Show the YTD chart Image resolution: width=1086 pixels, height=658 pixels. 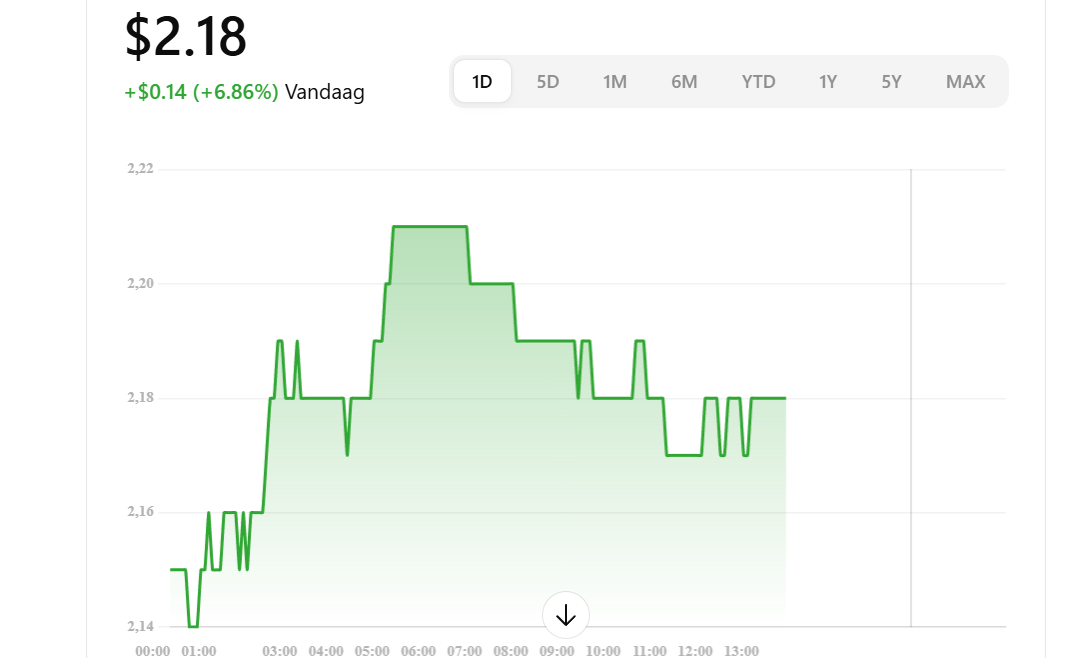758,81
